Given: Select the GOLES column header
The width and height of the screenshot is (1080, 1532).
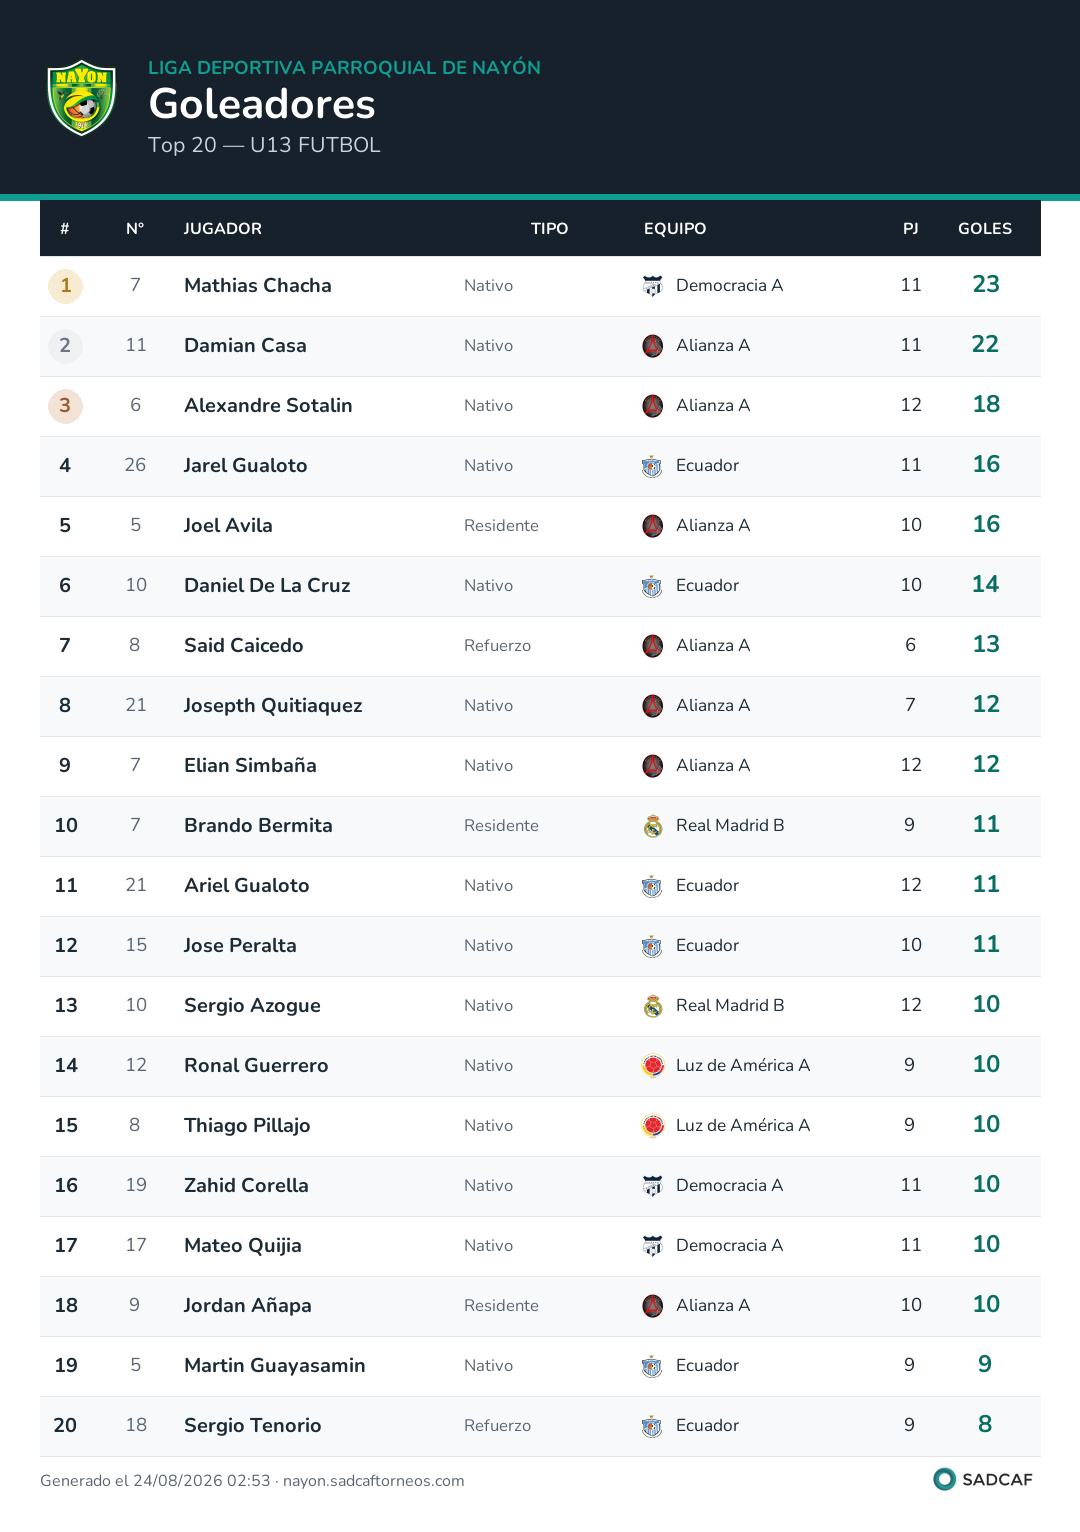Looking at the screenshot, I should pyautogui.click(x=985, y=229).
